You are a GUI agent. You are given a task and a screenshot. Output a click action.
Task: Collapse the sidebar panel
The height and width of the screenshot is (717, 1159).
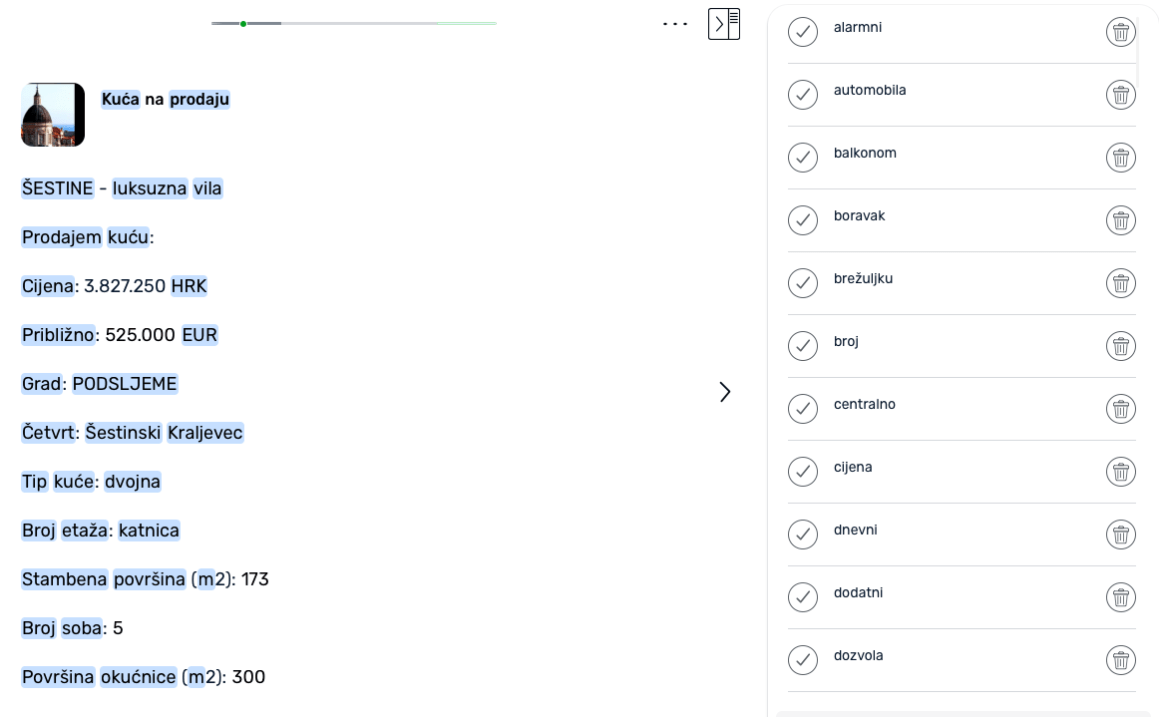pyautogui.click(x=724, y=24)
